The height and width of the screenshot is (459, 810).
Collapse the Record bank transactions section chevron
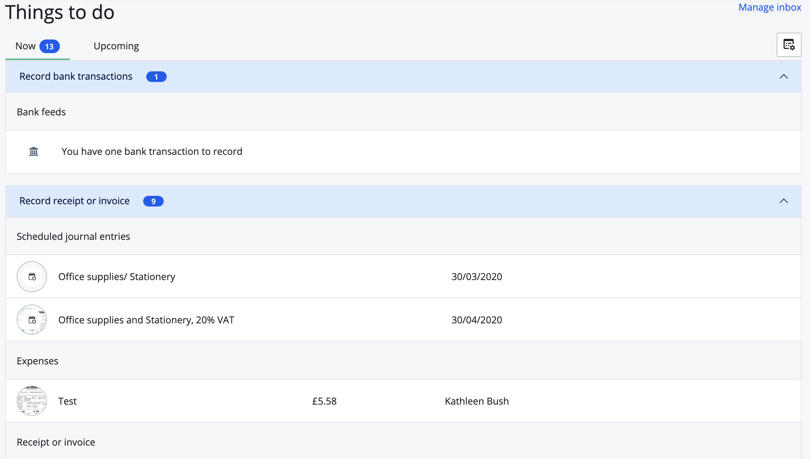point(783,77)
